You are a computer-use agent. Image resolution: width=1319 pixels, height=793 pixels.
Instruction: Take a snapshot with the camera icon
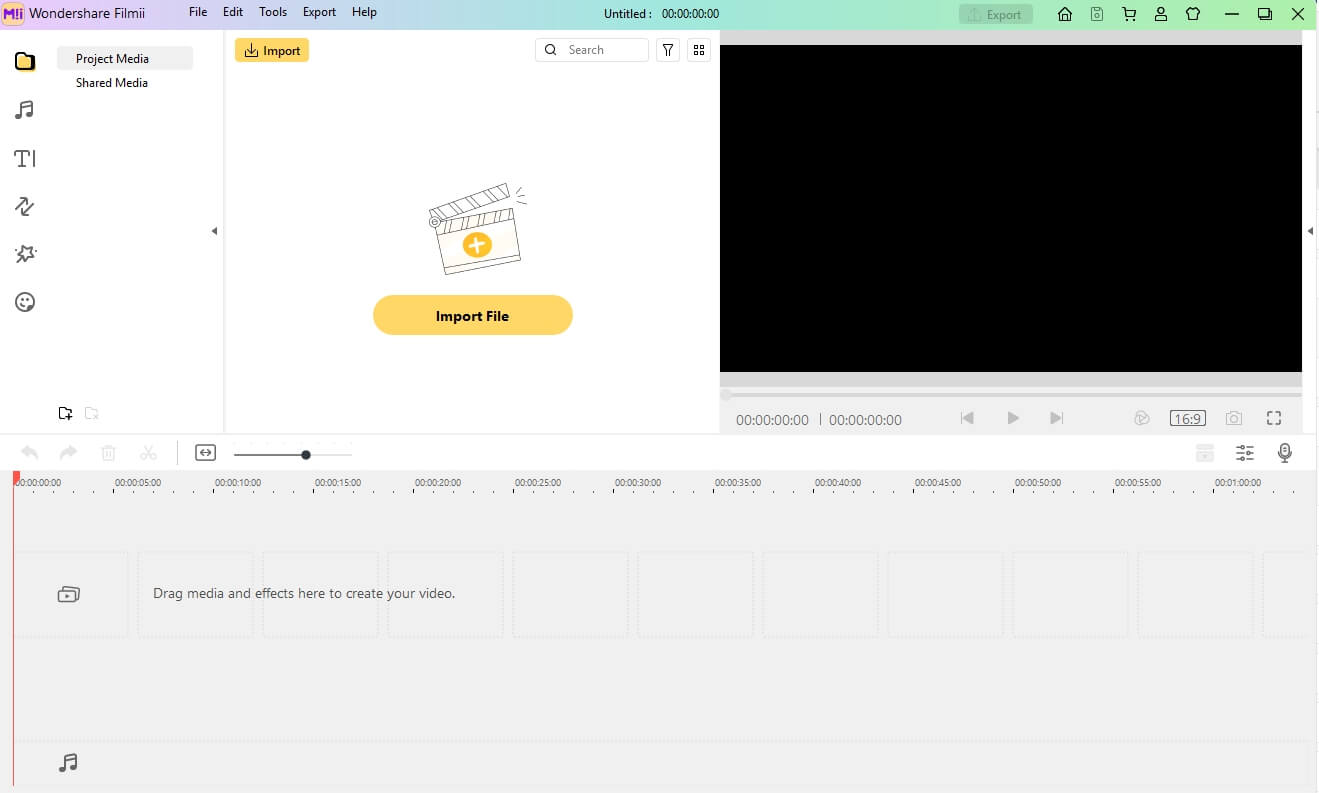tap(1234, 419)
